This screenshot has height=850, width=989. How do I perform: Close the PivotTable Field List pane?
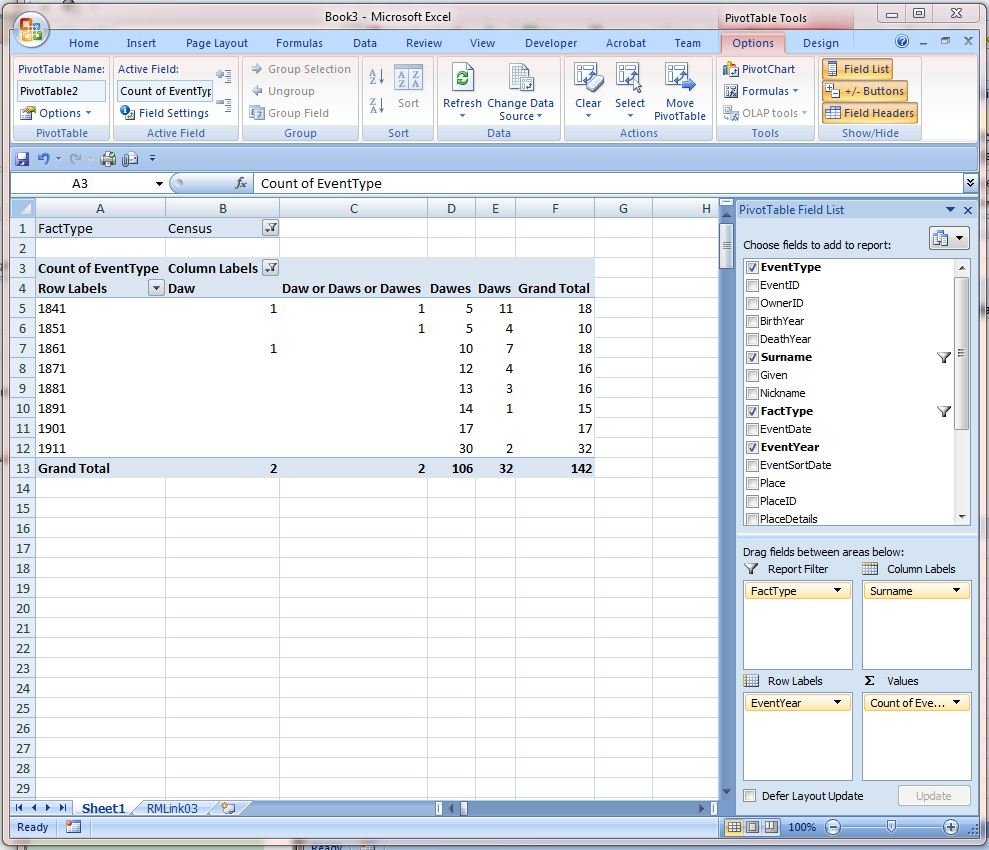968,210
